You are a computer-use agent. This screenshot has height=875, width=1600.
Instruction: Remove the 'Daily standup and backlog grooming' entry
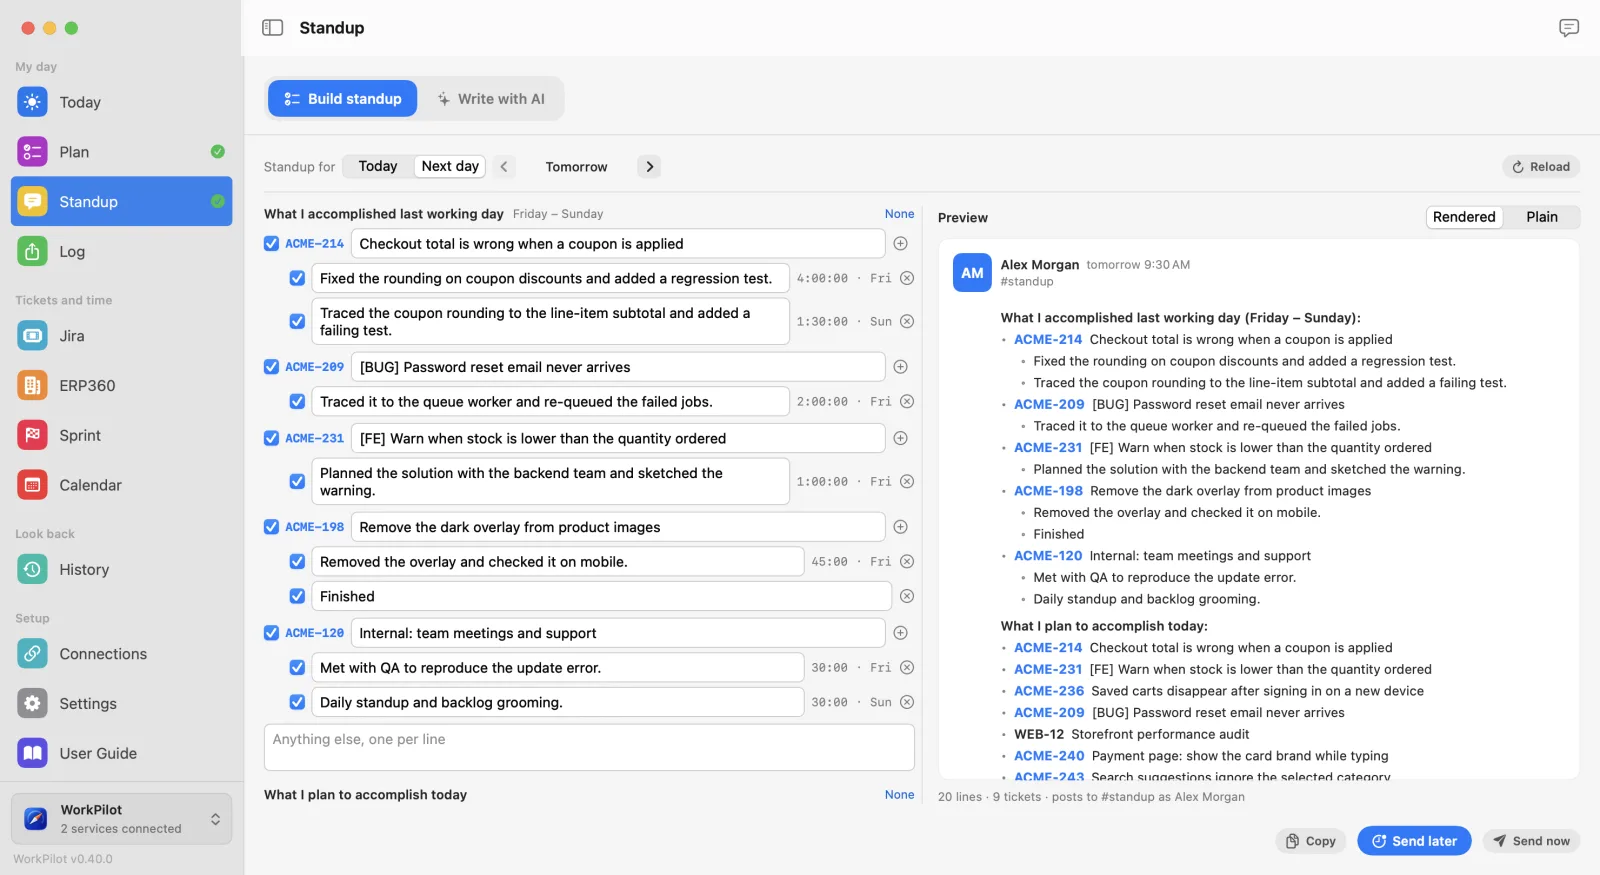[907, 702]
